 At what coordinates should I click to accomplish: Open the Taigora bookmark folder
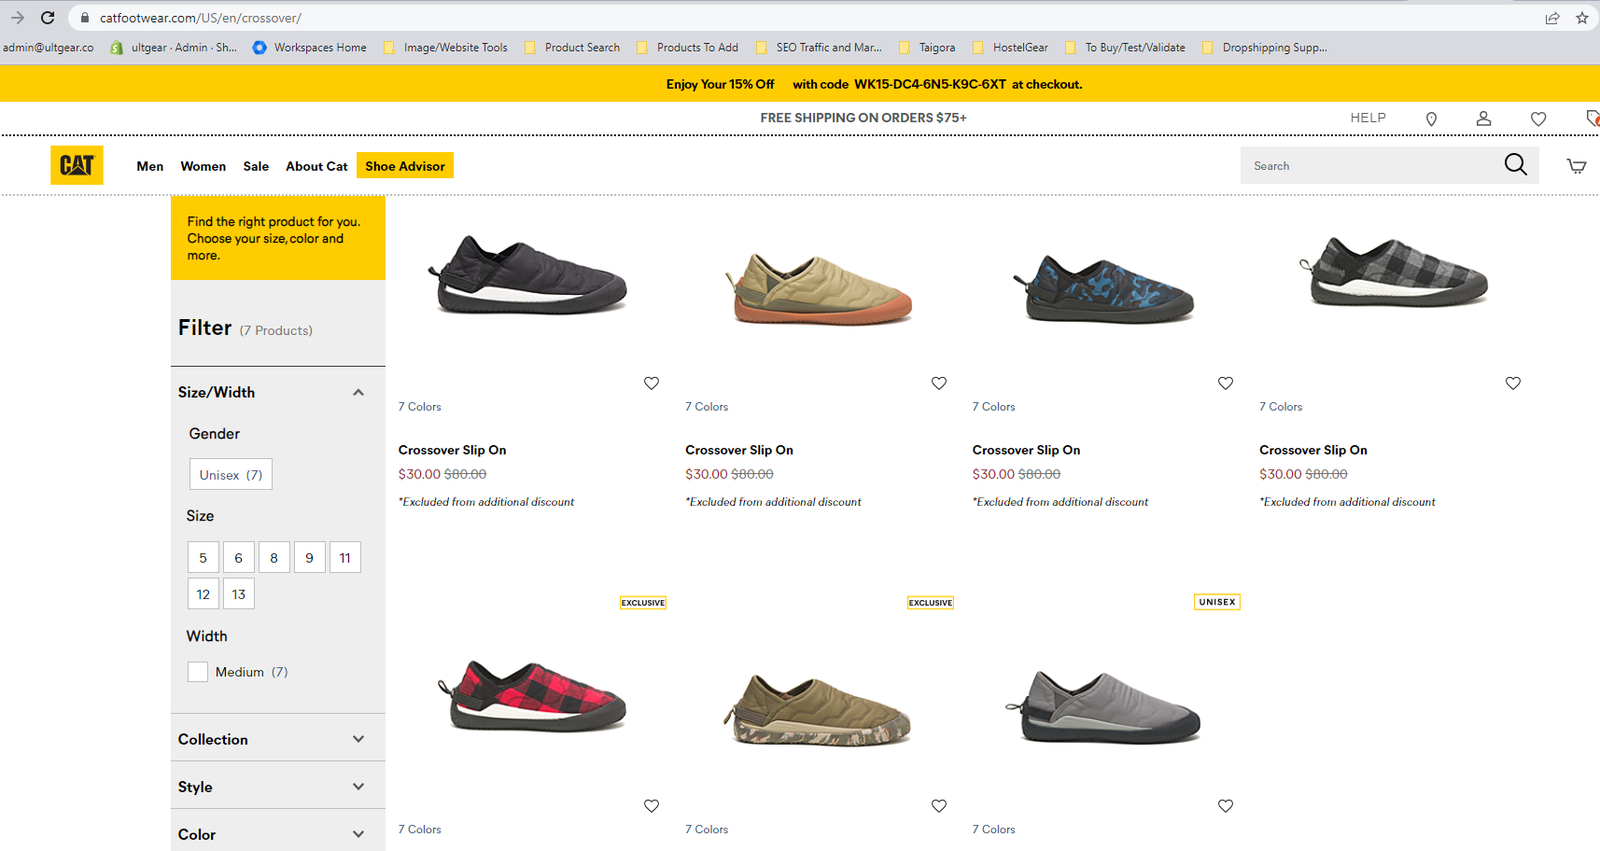tap(927, 47)
